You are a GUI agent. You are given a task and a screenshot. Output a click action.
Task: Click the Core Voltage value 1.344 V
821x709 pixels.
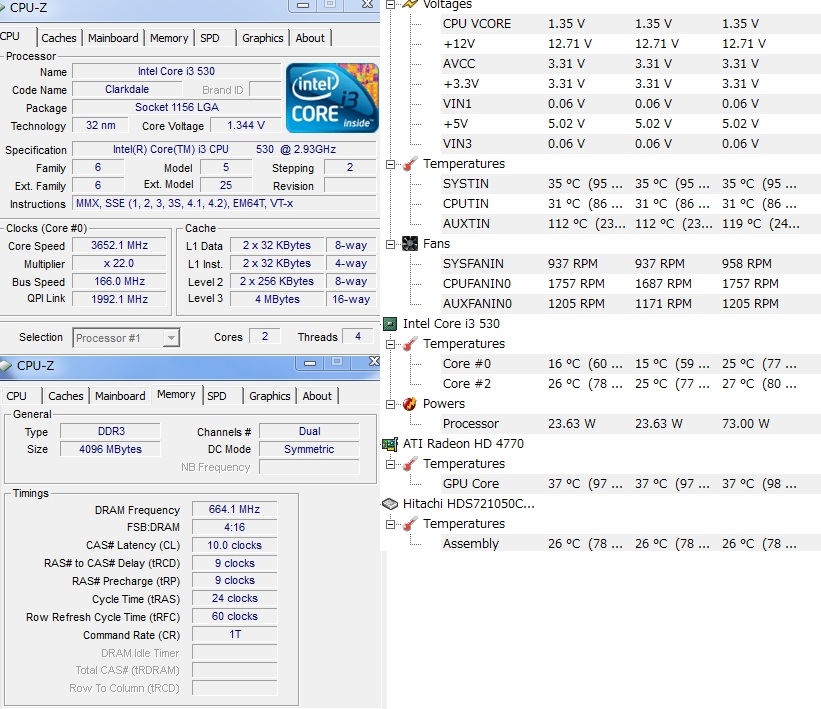tap(246, 125)
